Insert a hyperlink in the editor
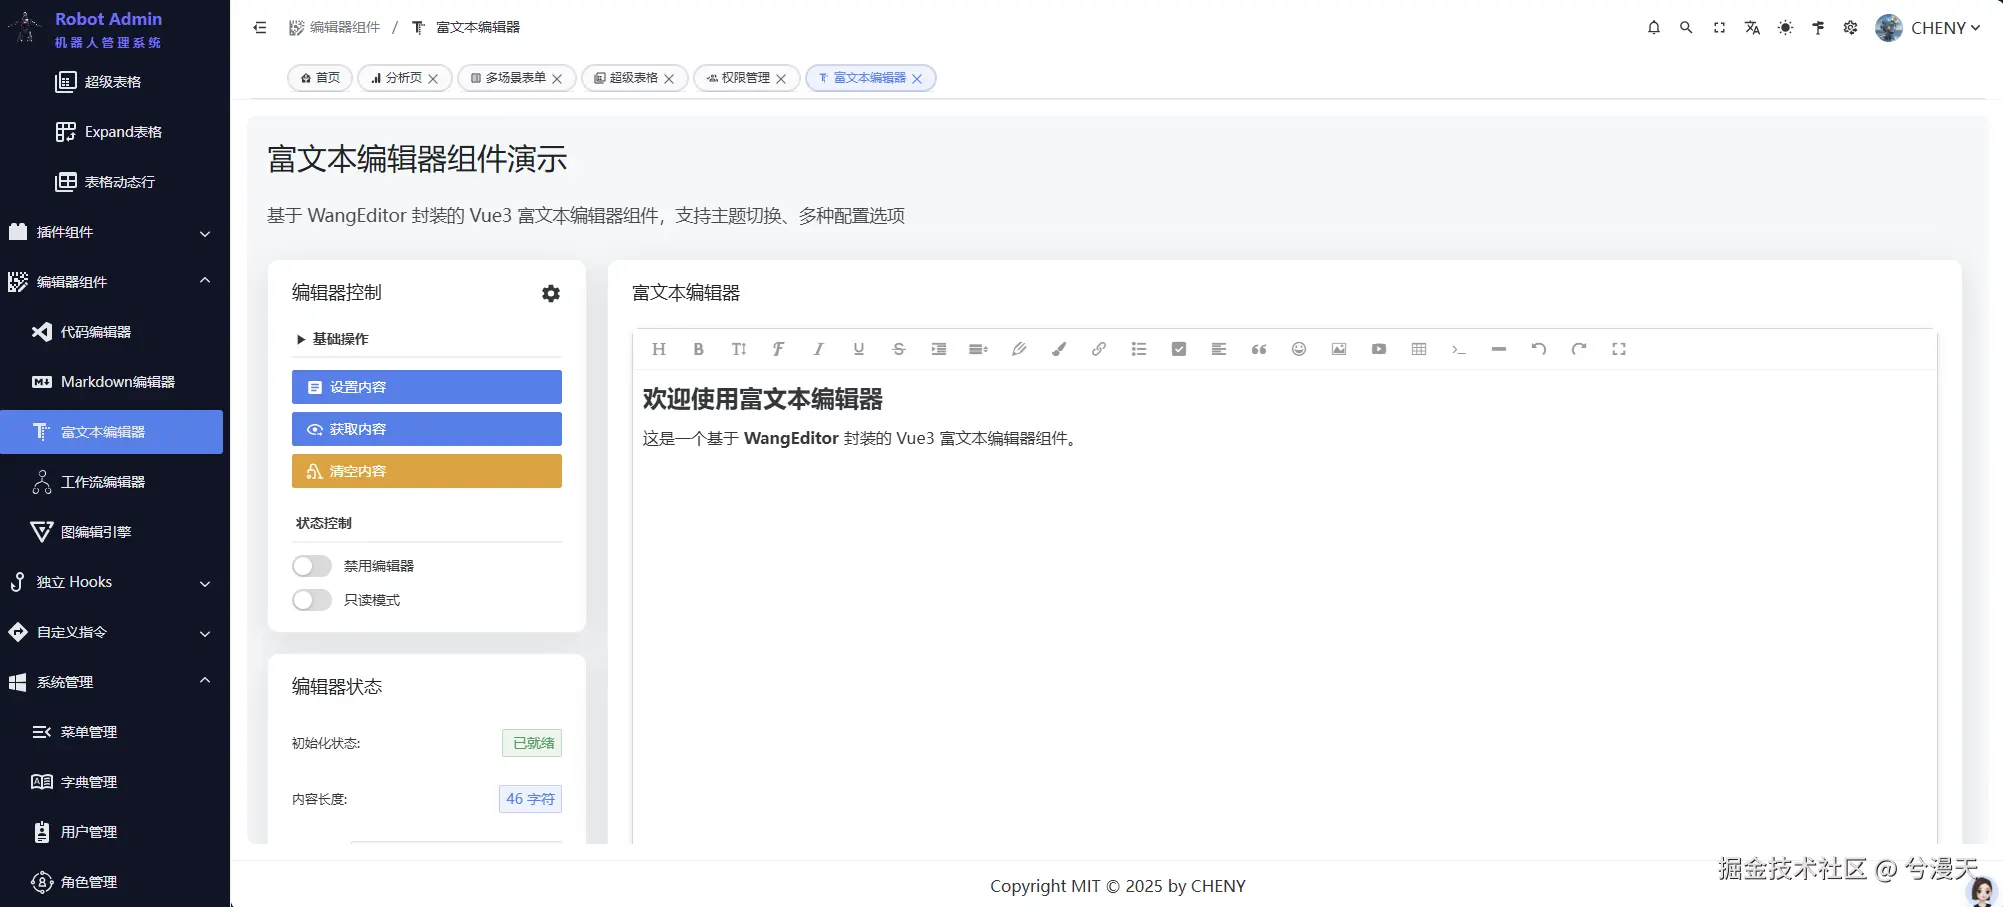Image resolution: width=2003 pixels, height=907 pixels. [1098, 349]
